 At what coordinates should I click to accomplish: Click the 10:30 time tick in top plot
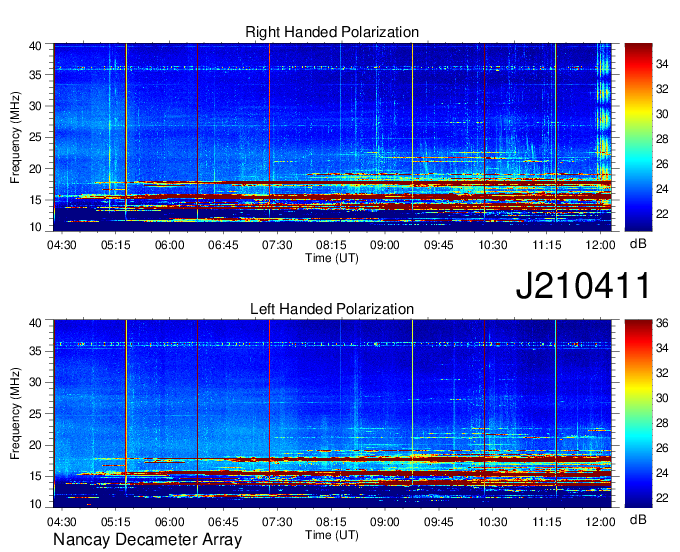pos(493,245)
